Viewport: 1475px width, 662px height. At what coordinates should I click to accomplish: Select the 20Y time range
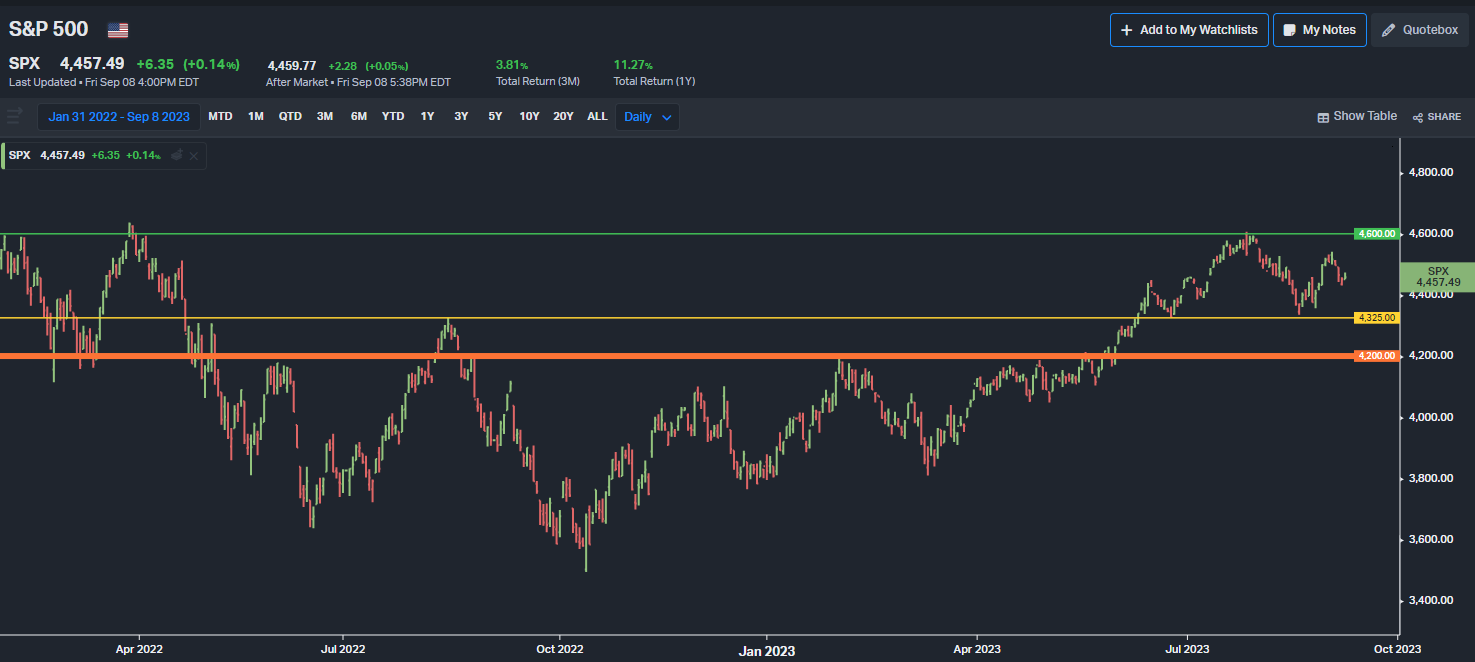[x=563, y=117]
